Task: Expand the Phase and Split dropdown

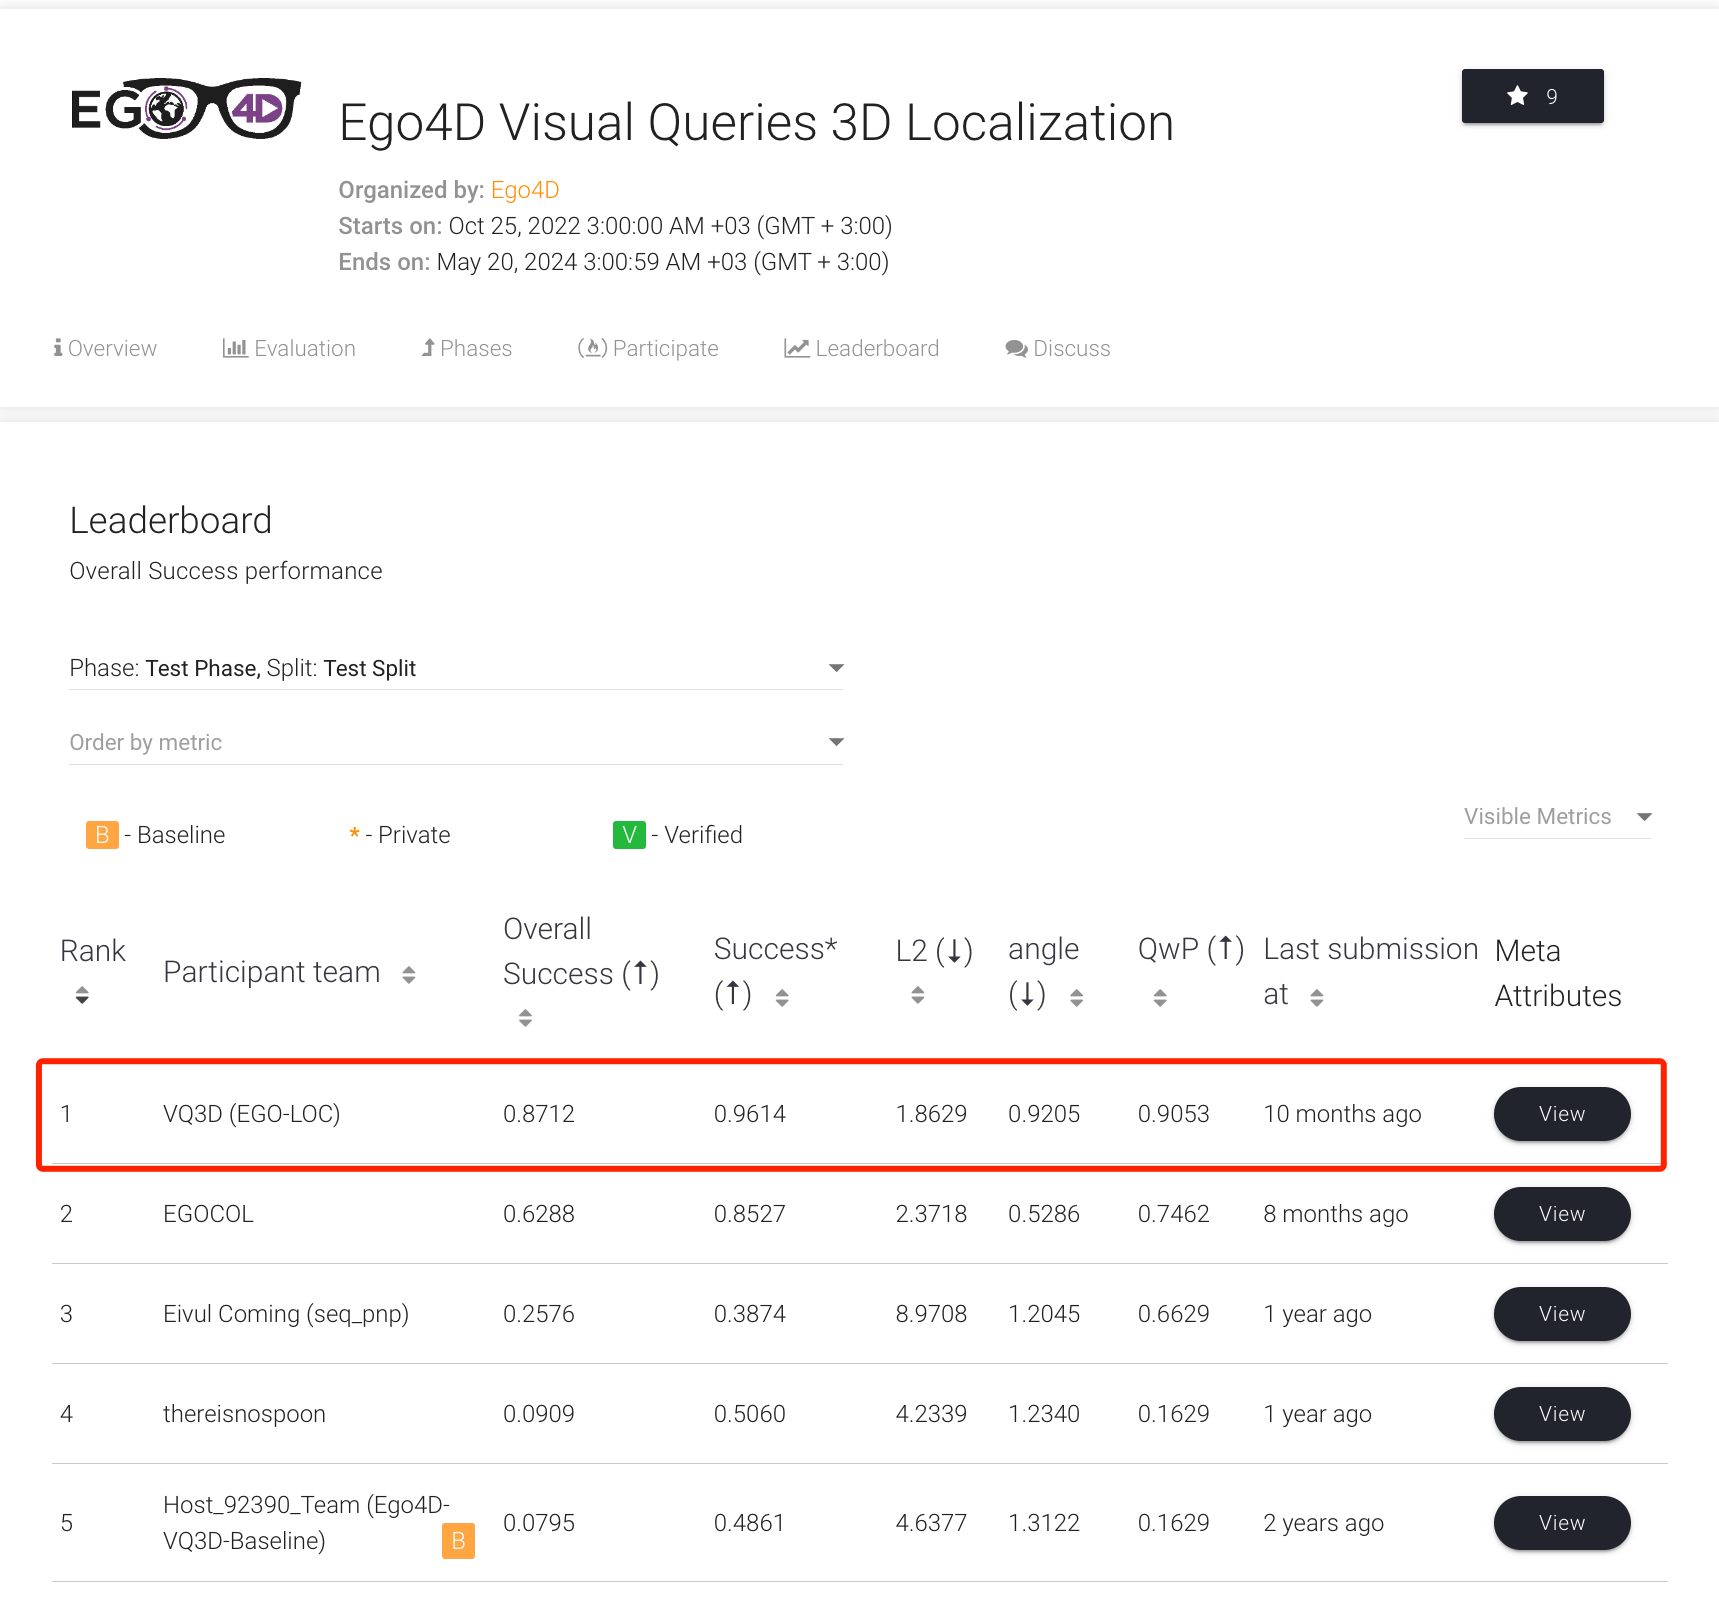Action: 457,668
